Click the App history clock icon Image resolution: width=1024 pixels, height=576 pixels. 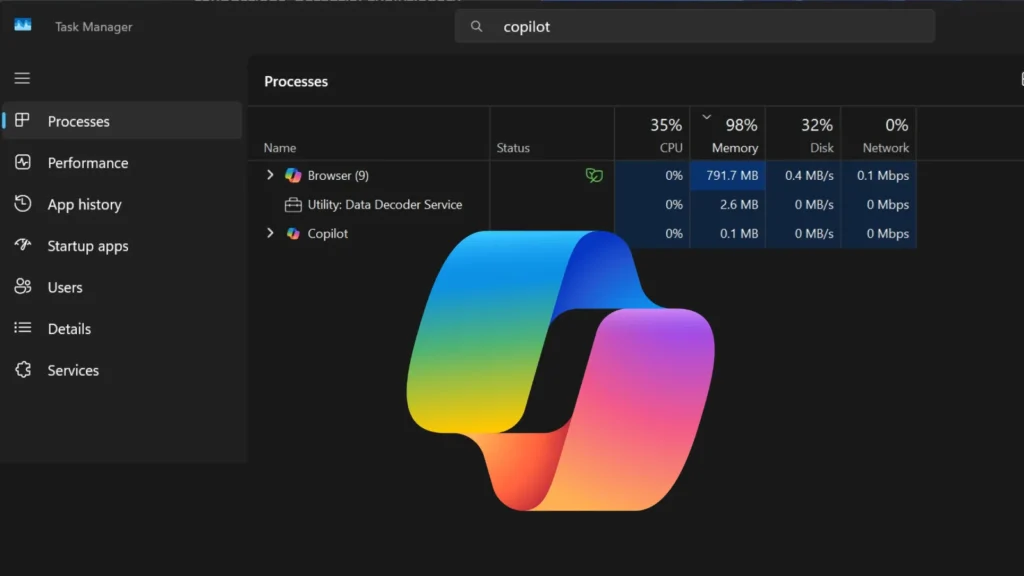coord(23,203)
